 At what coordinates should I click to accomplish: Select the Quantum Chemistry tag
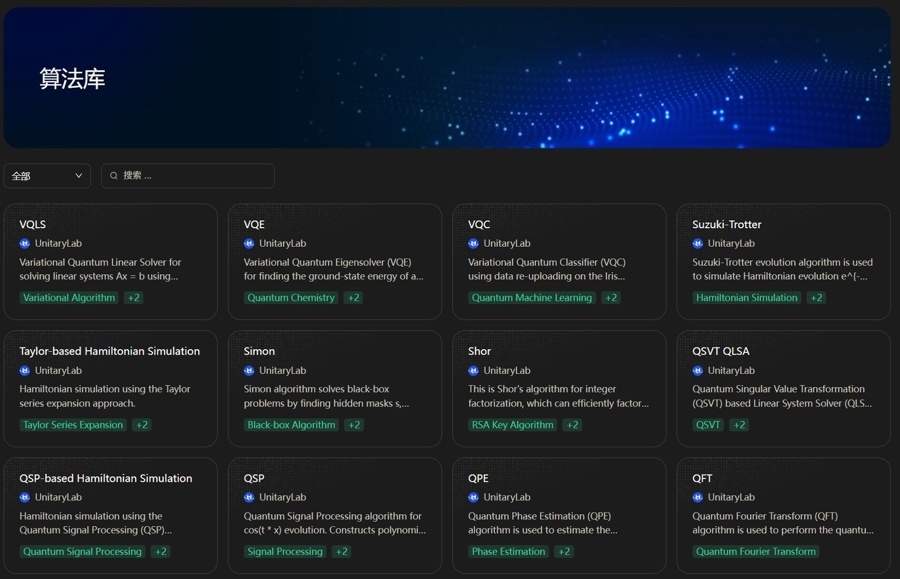pyautogui.click(x=291, y=298)
